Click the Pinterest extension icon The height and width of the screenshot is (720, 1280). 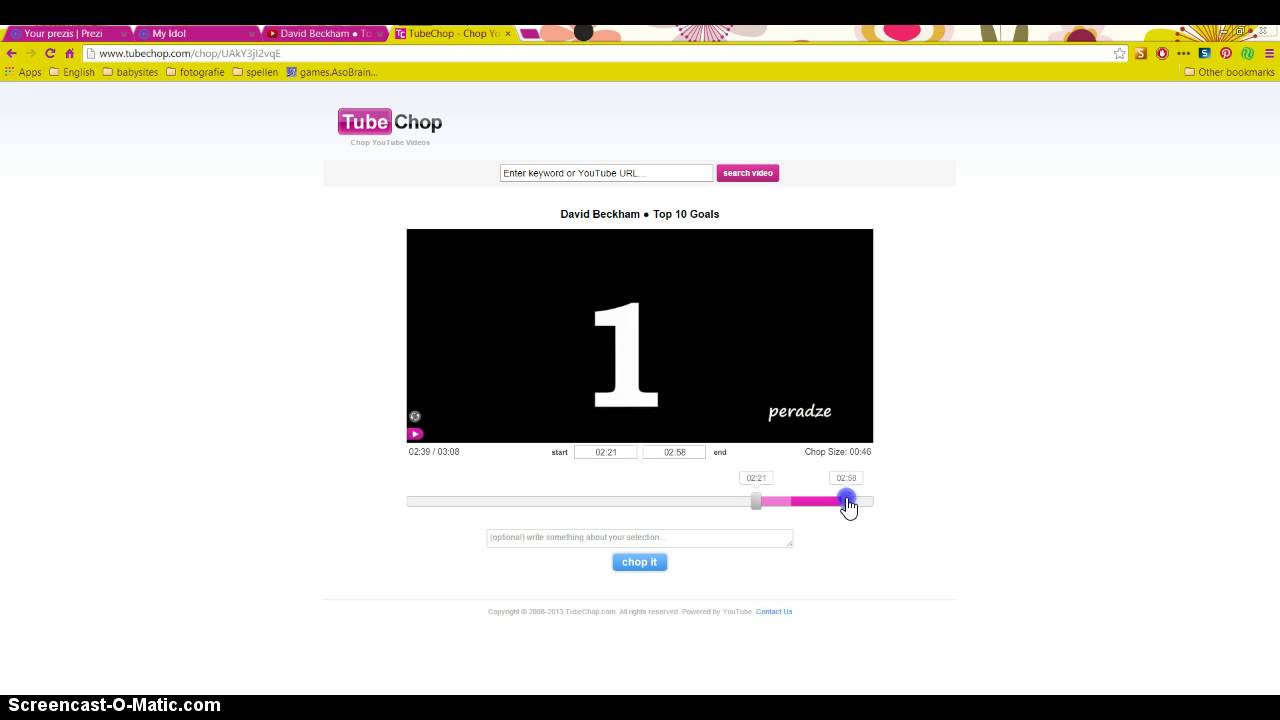[x=1226, y=53]
